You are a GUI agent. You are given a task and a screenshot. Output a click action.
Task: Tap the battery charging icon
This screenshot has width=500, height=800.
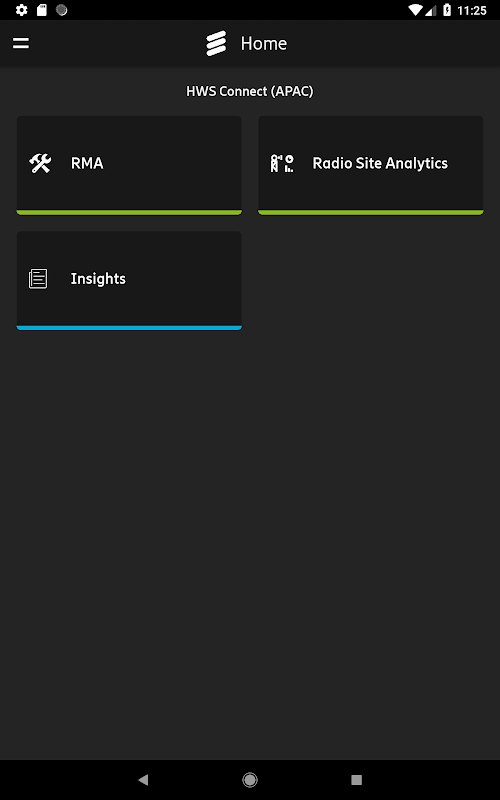447,10
